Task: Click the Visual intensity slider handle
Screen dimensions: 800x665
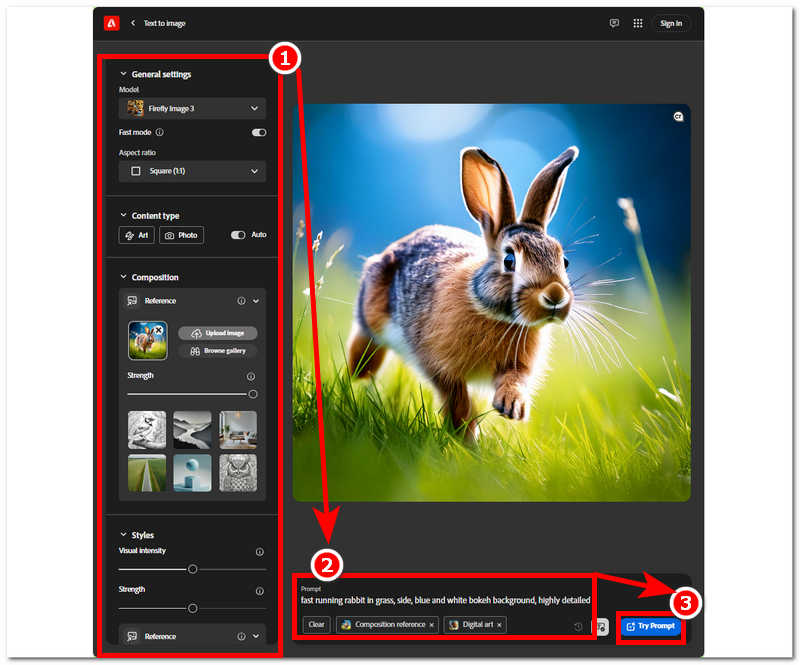Action: (192, 569)
